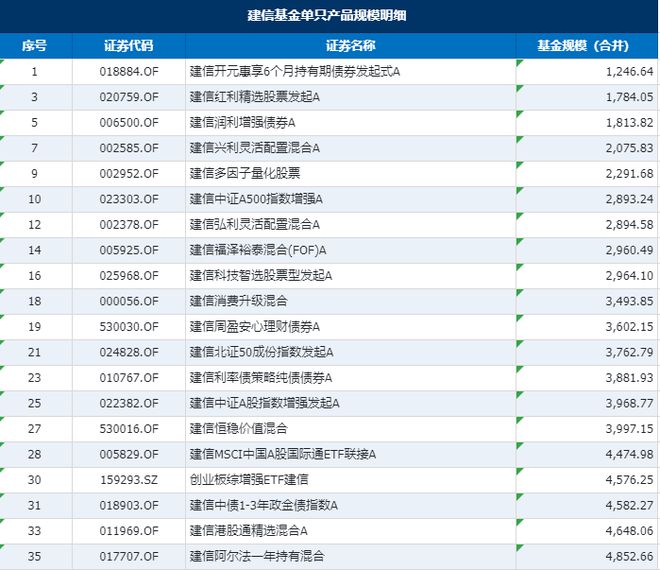Click fund size value 2,893.24
Image resolution: width=660 pixels, height=570 pixels.
pos(629,199)
